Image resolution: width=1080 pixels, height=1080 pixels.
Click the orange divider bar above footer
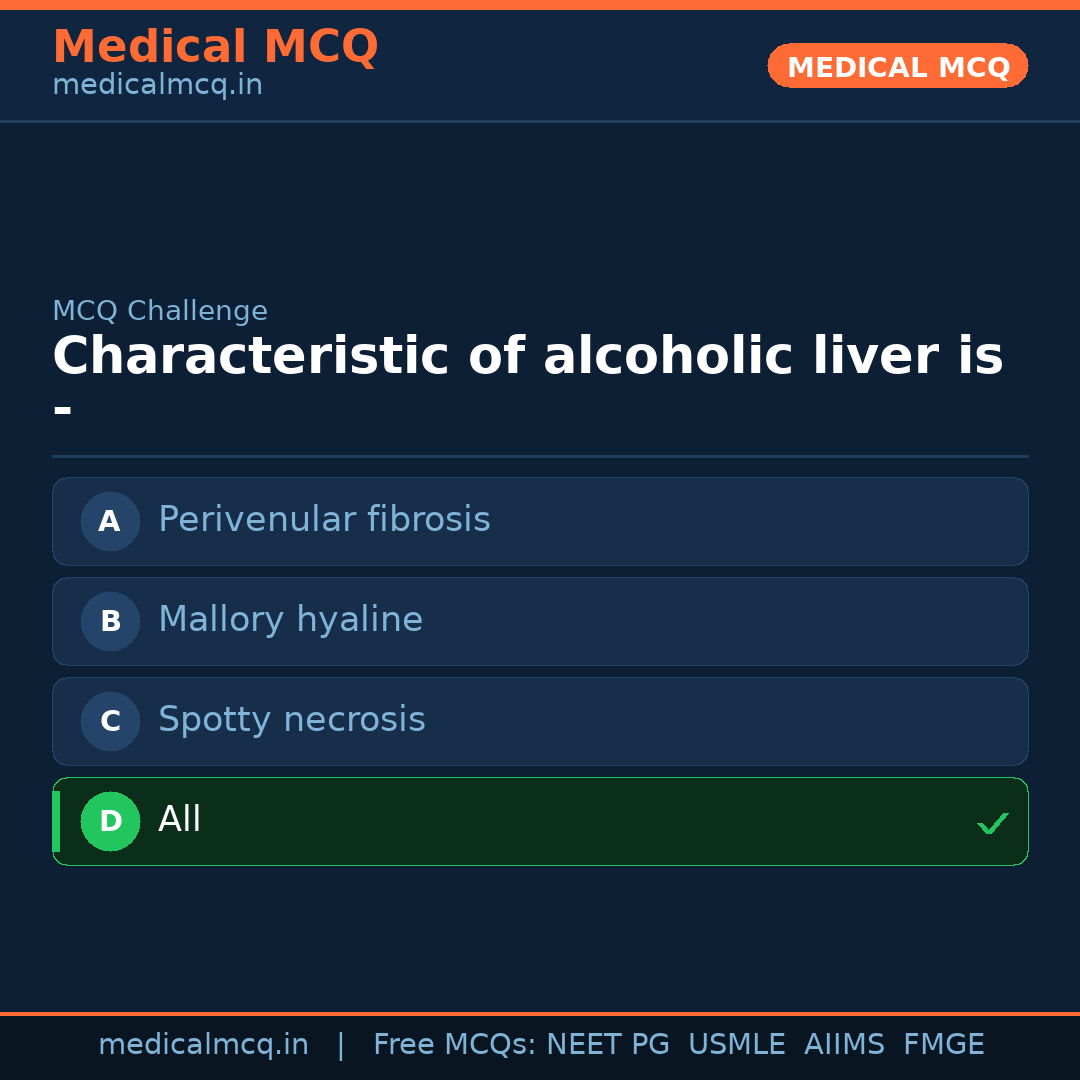click(540, 1012)
